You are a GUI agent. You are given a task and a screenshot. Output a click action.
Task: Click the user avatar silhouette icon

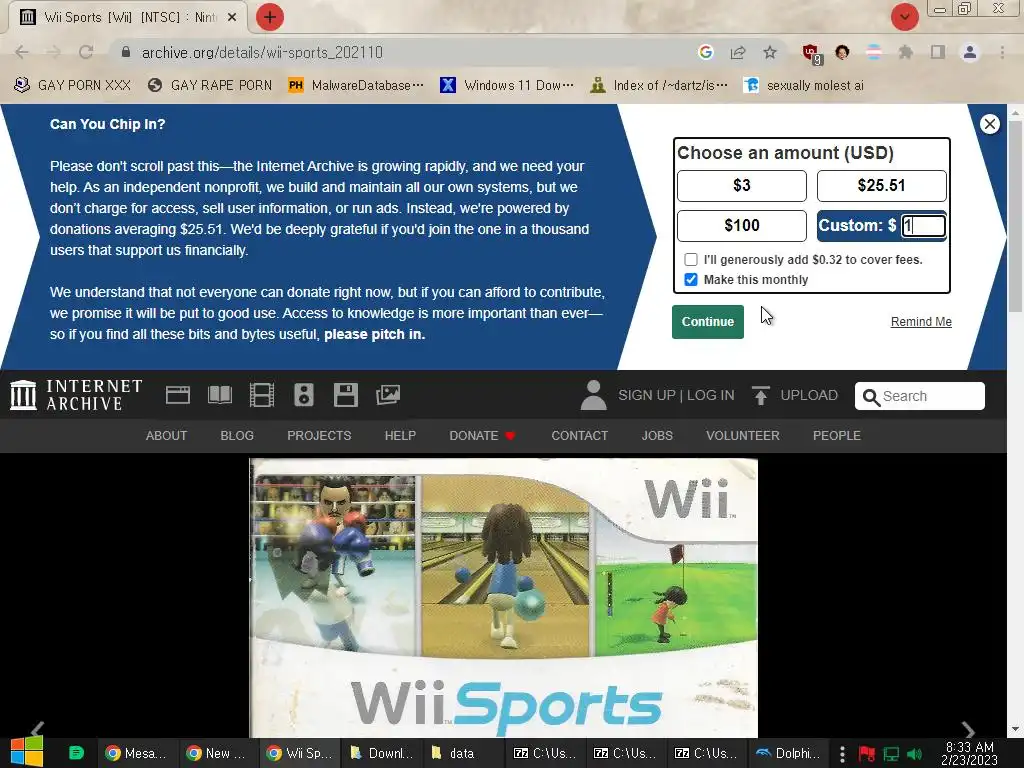(594, 395)
